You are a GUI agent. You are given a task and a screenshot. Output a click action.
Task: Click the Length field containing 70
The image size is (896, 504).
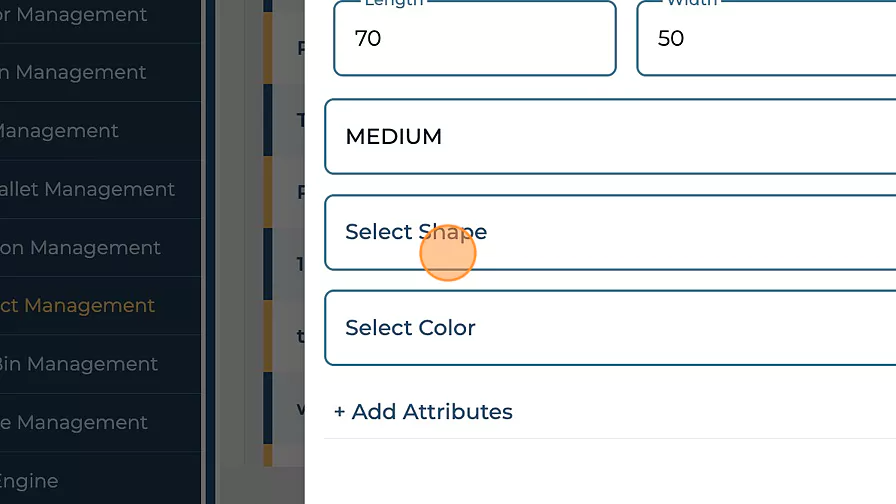coord(474,39)
